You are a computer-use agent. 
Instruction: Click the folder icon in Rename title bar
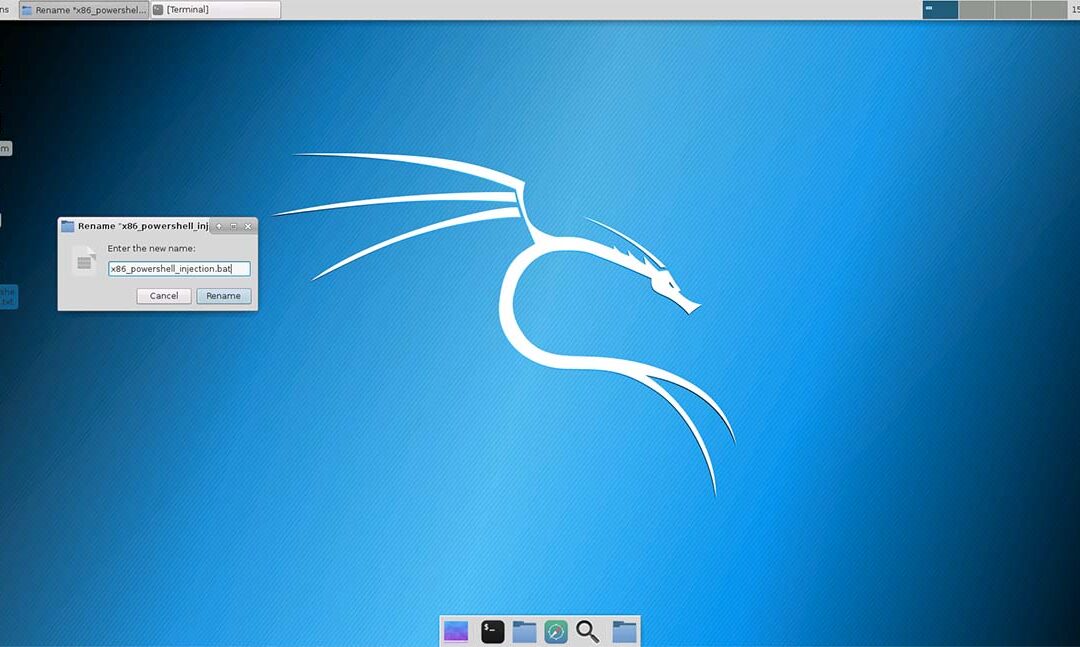pyautogui.click(x=68, y=226)
